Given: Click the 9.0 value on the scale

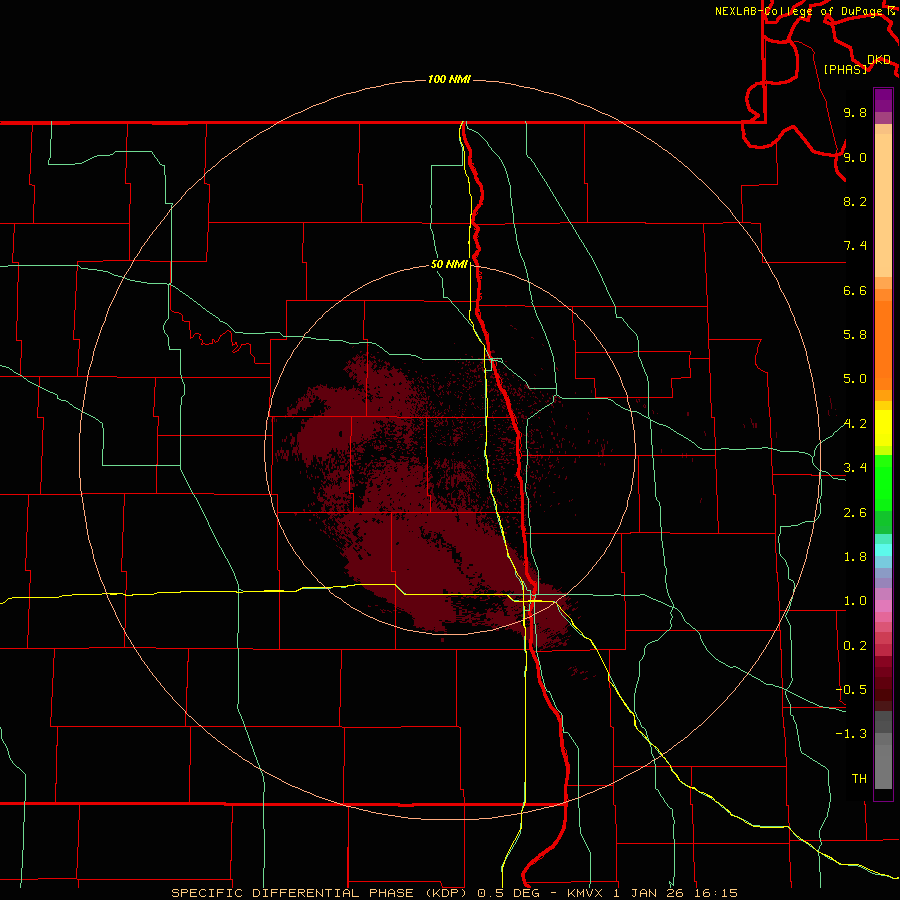Looking at the screenshot, I should coord(855,157).
